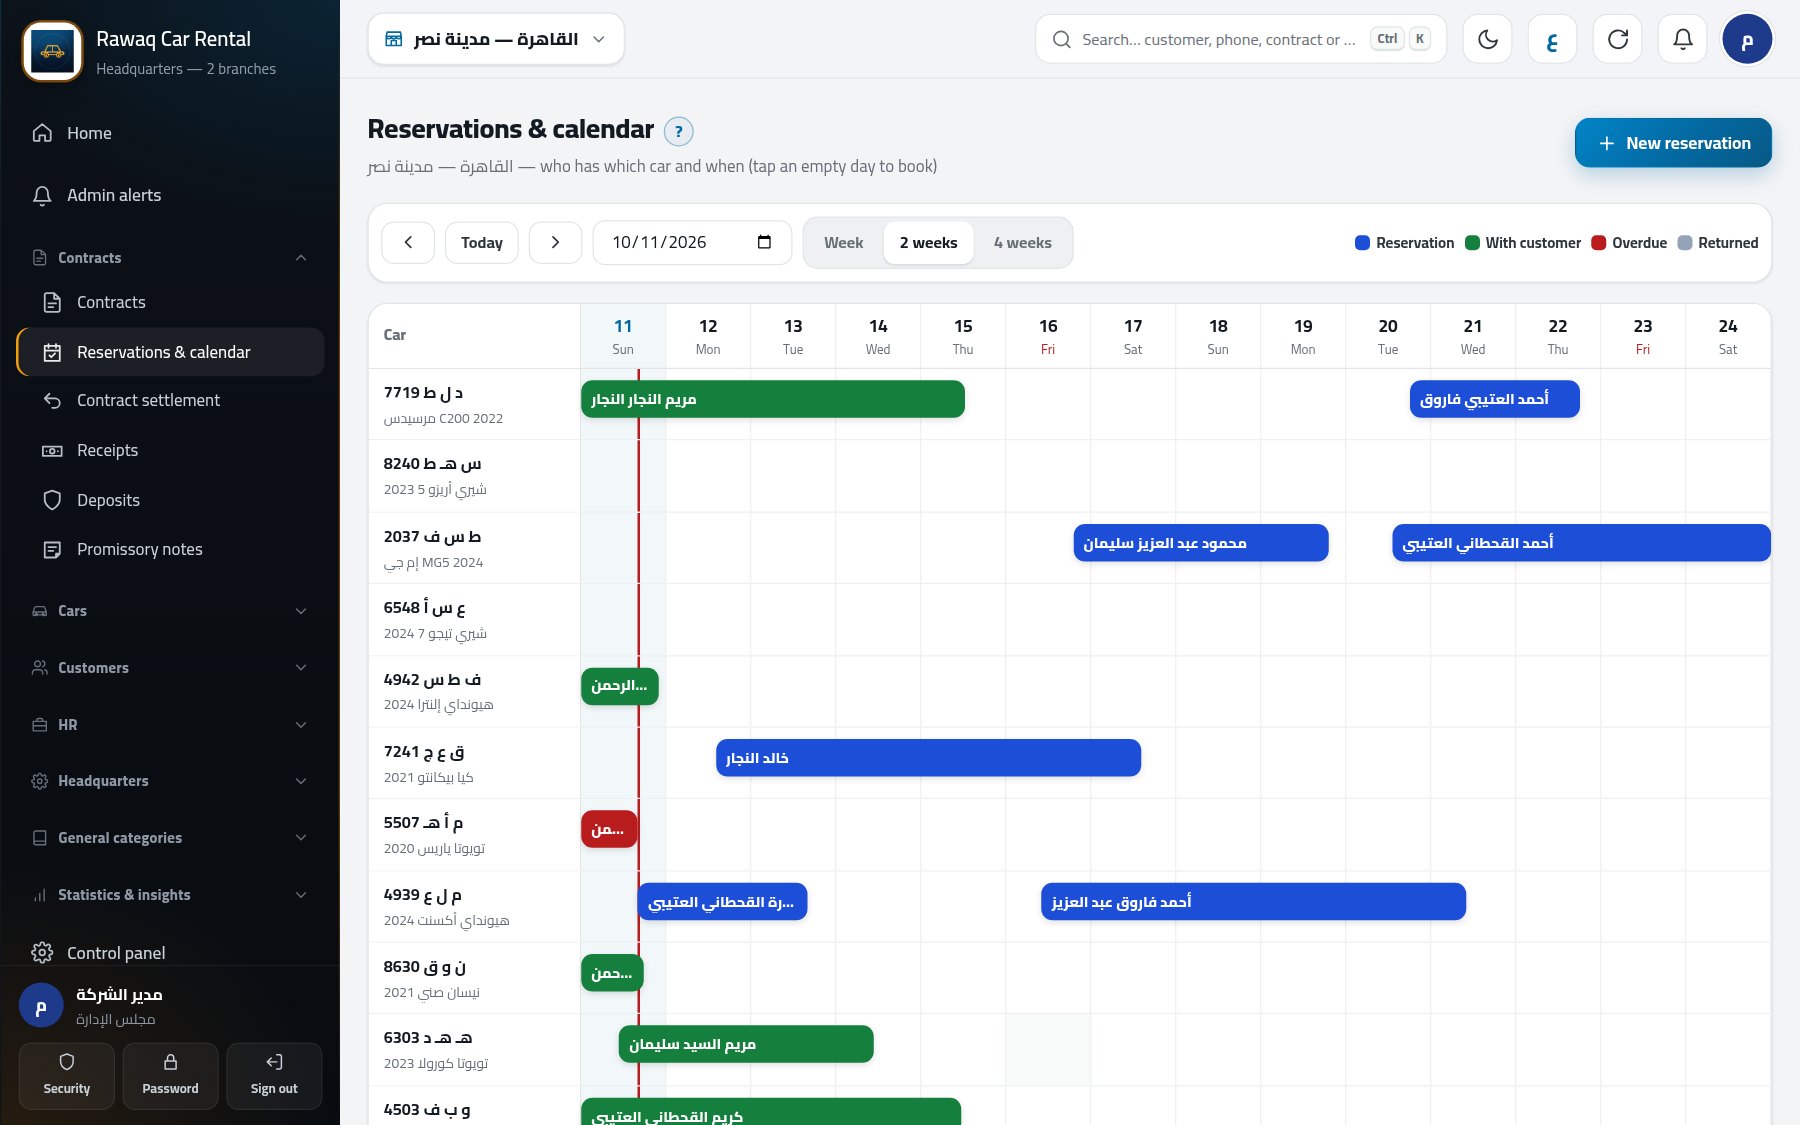Expand the Headquarters sidebar group

coord(170,781)
